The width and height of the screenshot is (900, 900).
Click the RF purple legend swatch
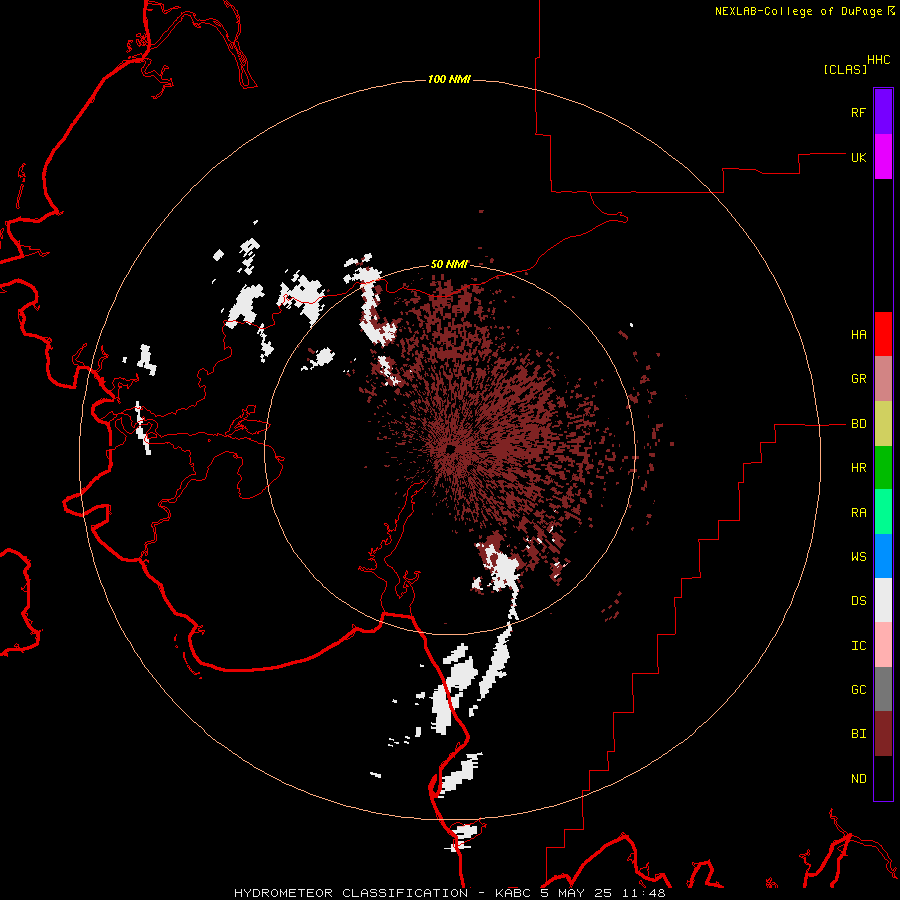pyautogui.click(x=883, y=112)
